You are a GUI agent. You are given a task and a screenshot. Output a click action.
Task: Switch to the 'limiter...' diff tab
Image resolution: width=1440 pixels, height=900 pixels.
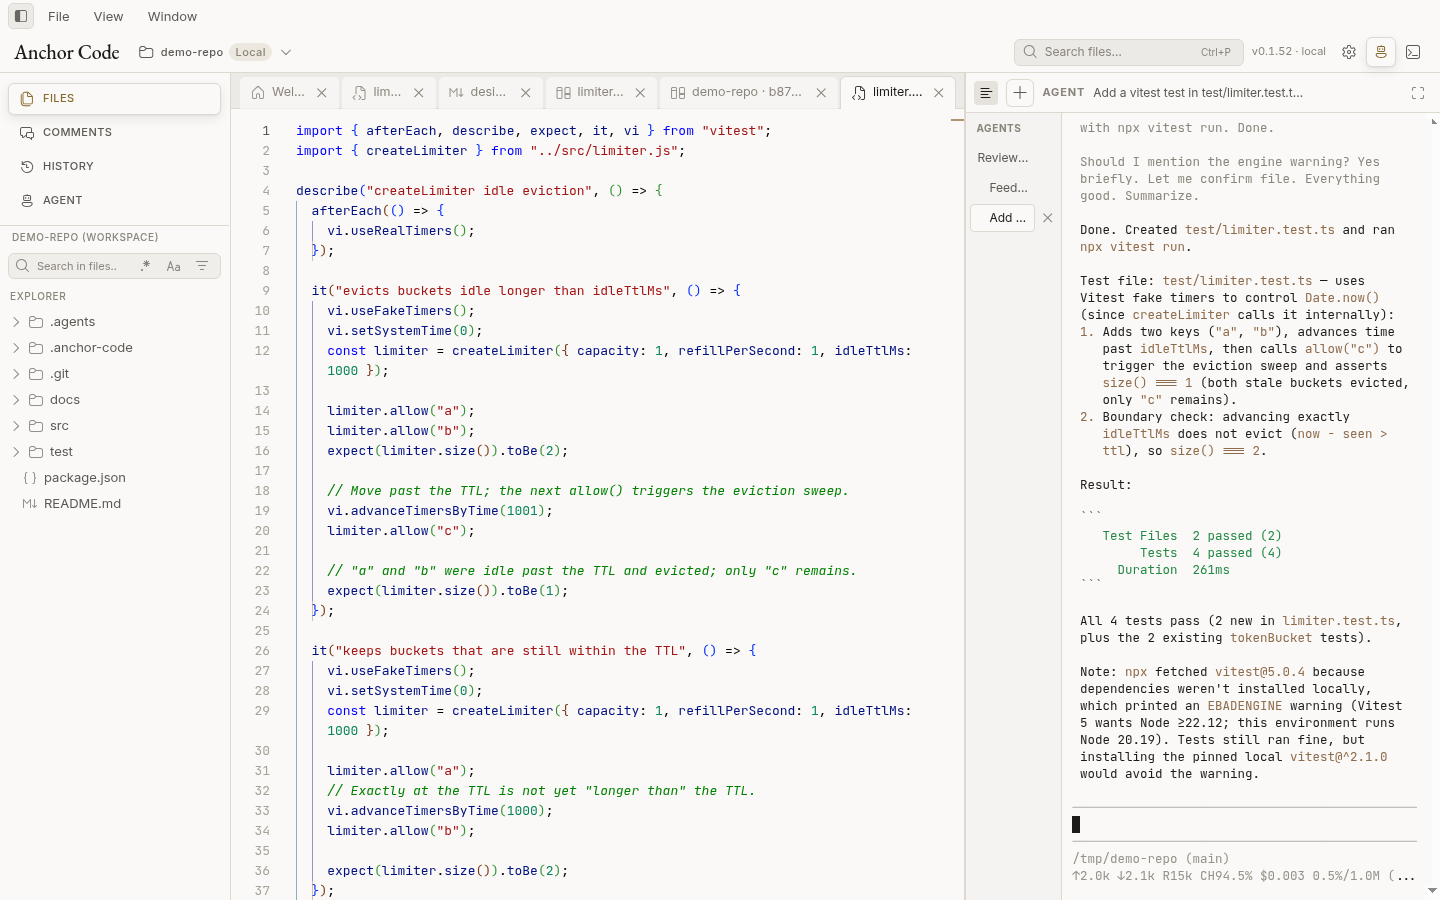[x=601, y=92]
